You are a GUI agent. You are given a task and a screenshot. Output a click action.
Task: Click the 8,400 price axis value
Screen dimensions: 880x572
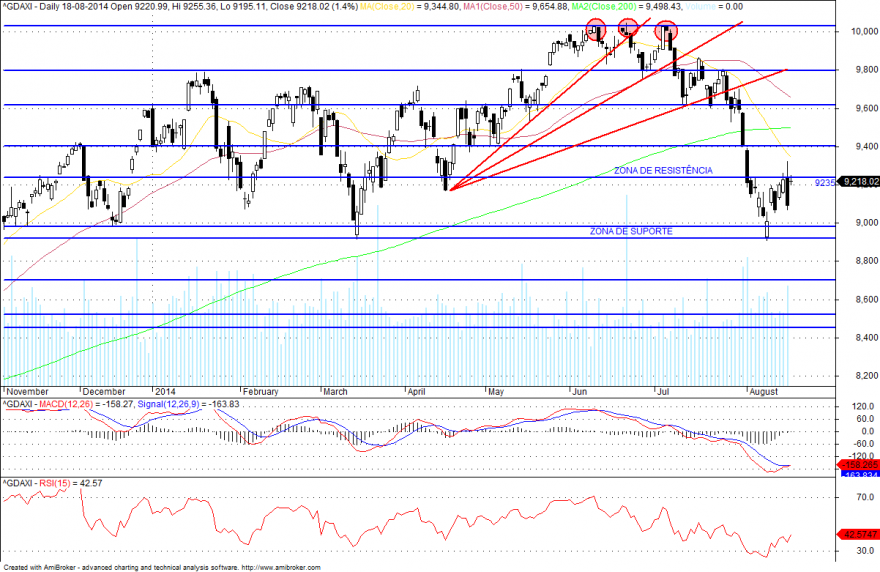click(x=867, y=337)
